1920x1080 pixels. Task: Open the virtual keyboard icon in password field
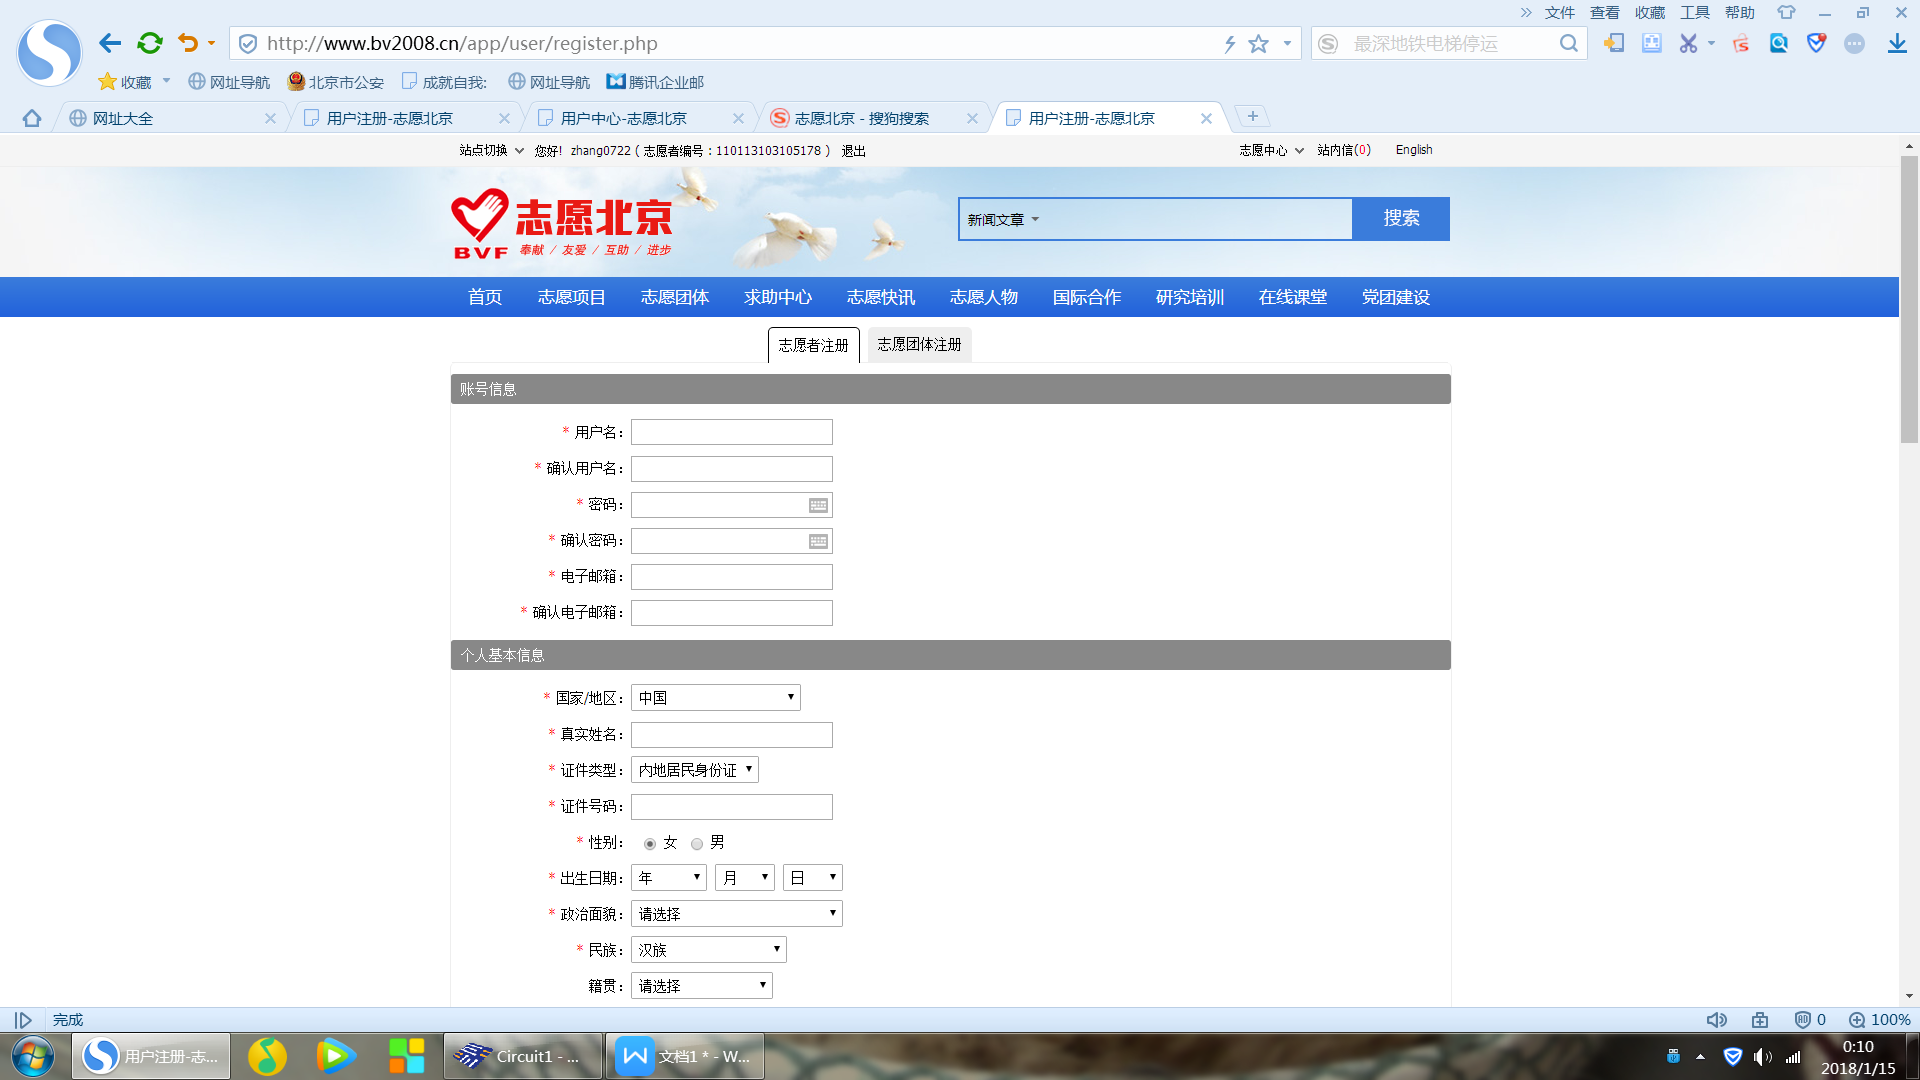click(x=818, y=505)
